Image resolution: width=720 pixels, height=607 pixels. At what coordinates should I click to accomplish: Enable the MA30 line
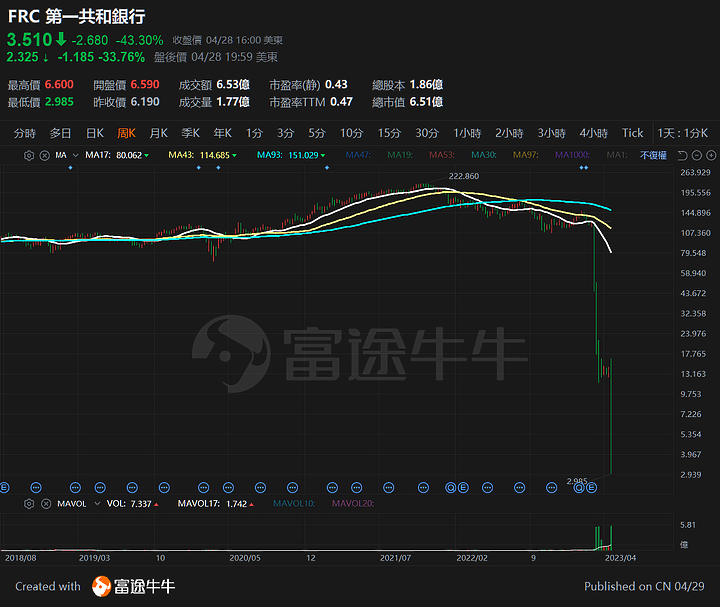484,155
